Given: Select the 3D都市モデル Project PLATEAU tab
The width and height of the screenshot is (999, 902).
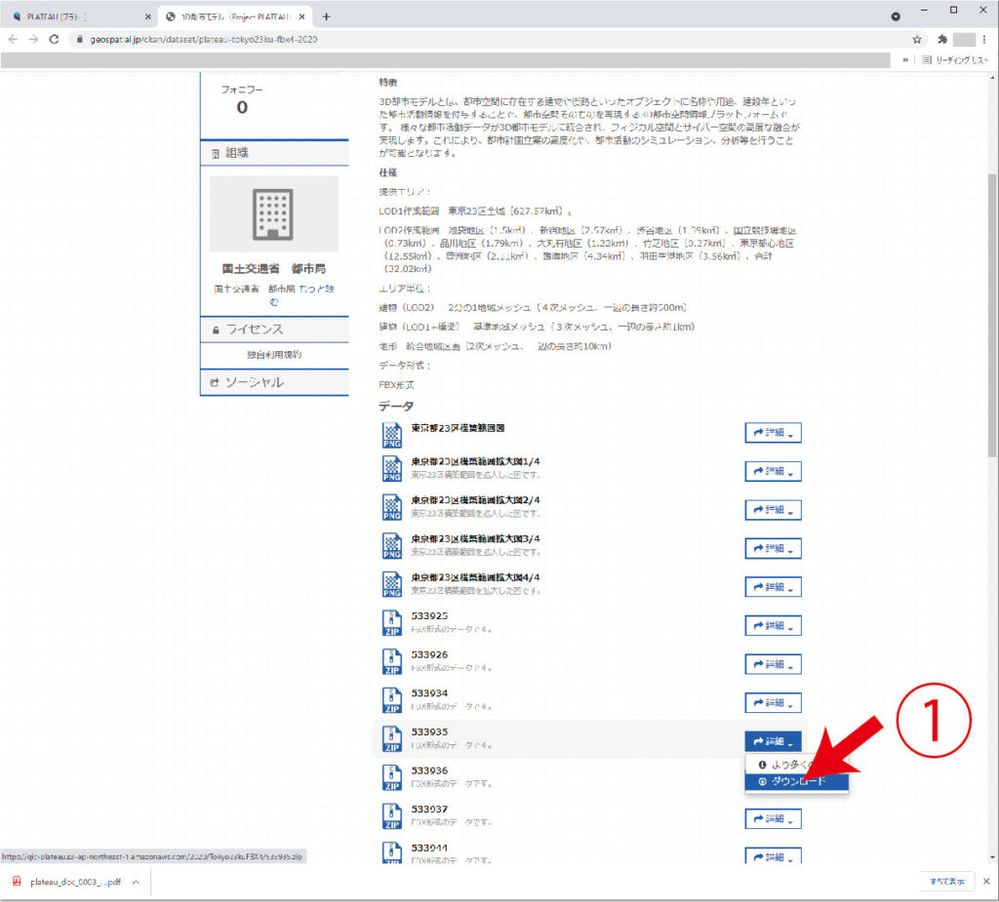Looking at the screenshot, I should coord(234,17).
